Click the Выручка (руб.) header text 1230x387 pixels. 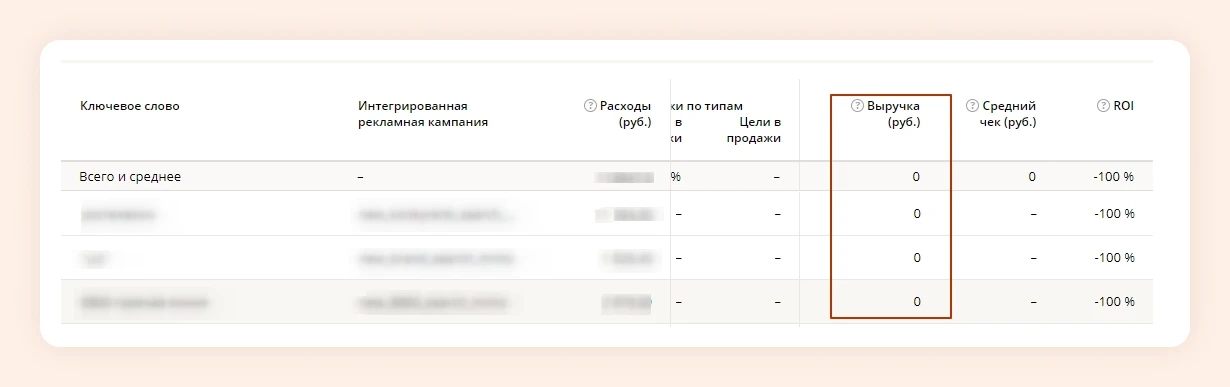[x=893, y=114]
